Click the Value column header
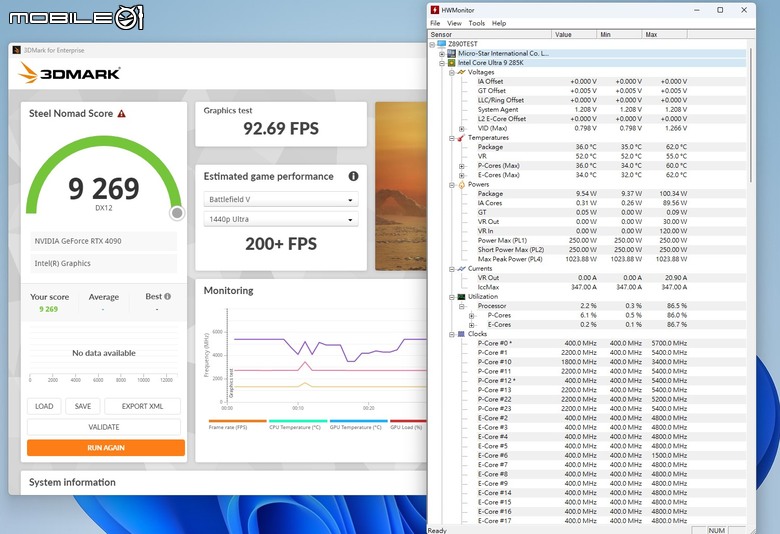The image size is (780, 534). pyautogui.click(x=574, y=34)
